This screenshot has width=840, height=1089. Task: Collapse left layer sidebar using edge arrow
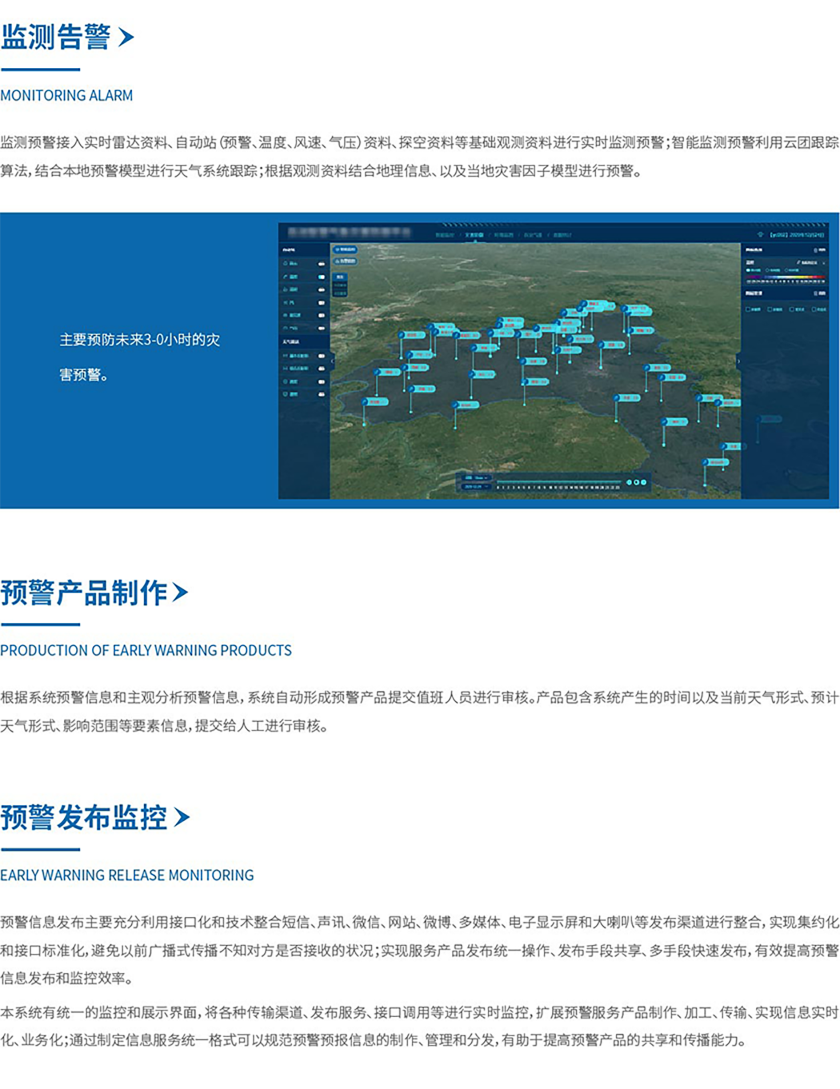pos(332,361)
